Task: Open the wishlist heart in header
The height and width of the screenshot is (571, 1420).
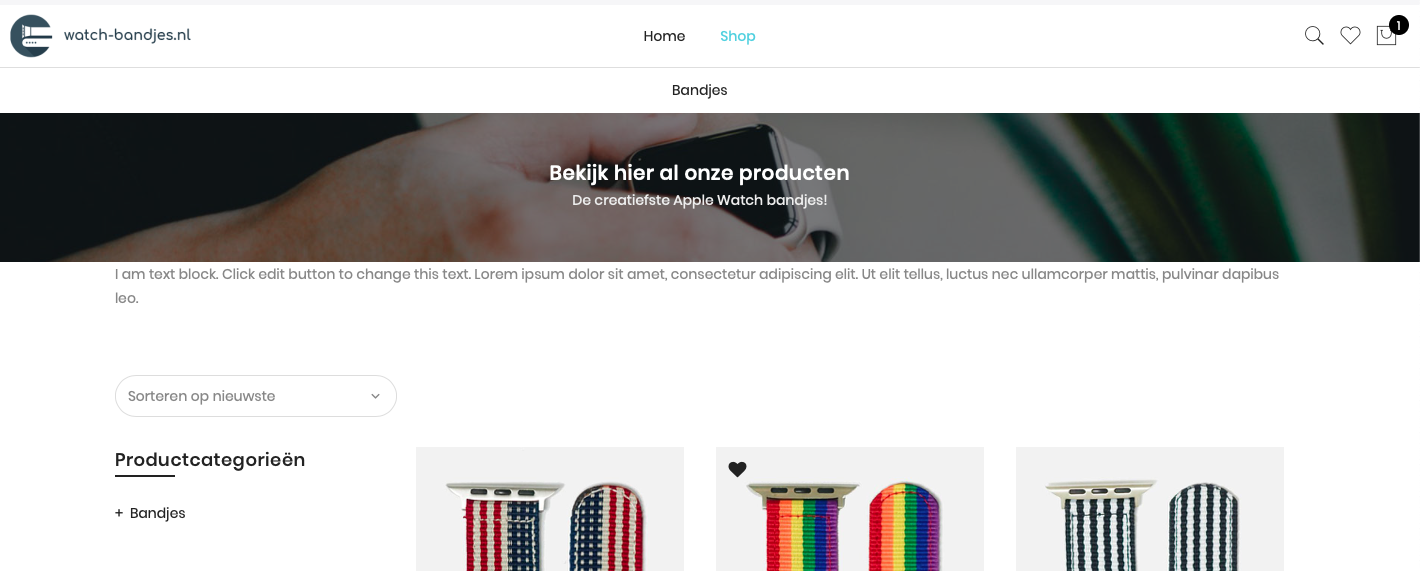Action: (1350, 36)
